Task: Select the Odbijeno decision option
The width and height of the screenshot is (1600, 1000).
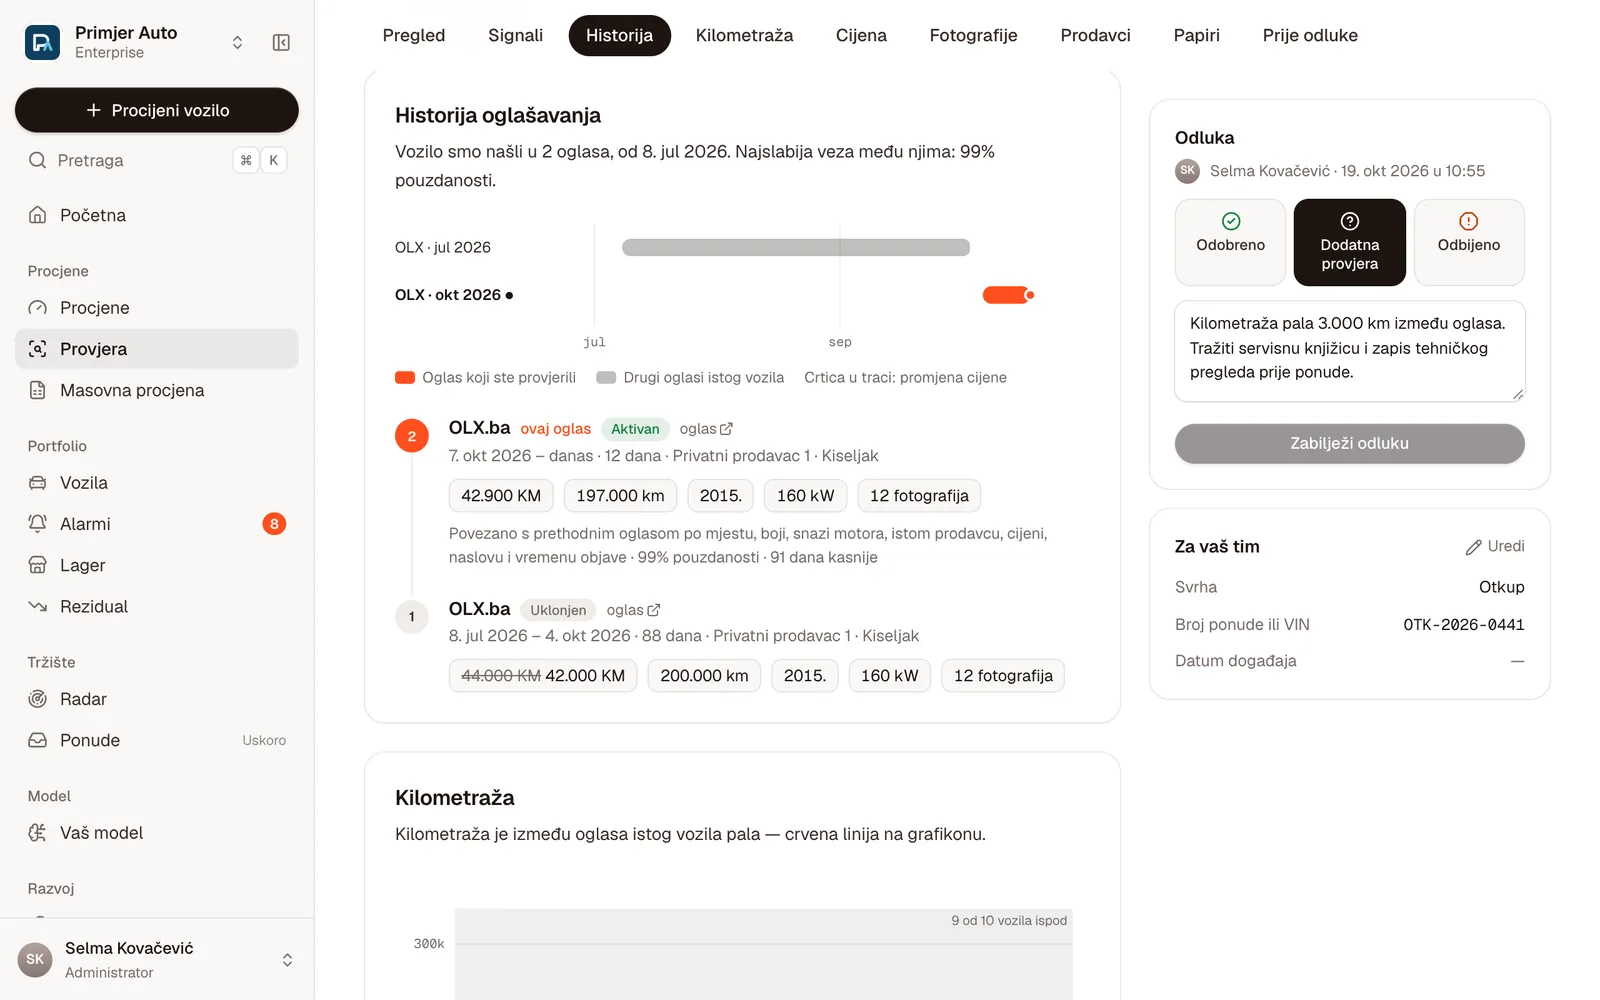Action: point(1469,242)
